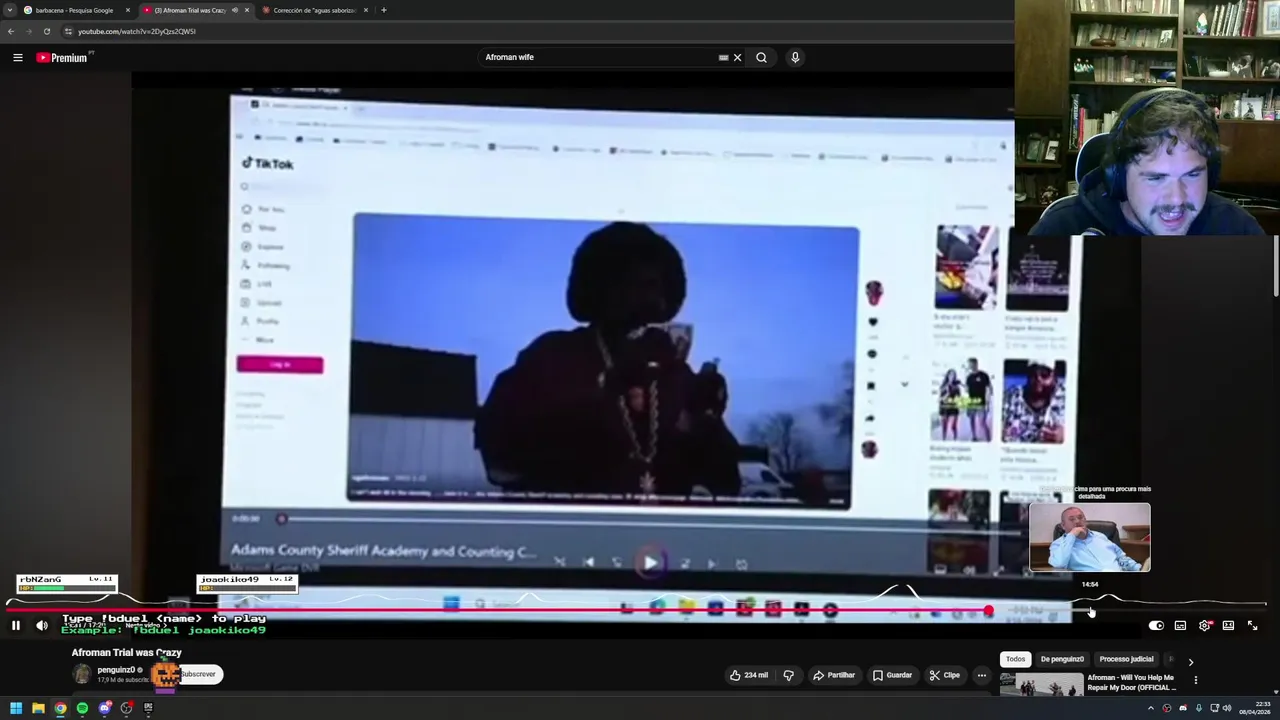1280x720 pixels.
Task: Open the options menu on the Afroman recommendation
Action: click(x=1195, y=680)
